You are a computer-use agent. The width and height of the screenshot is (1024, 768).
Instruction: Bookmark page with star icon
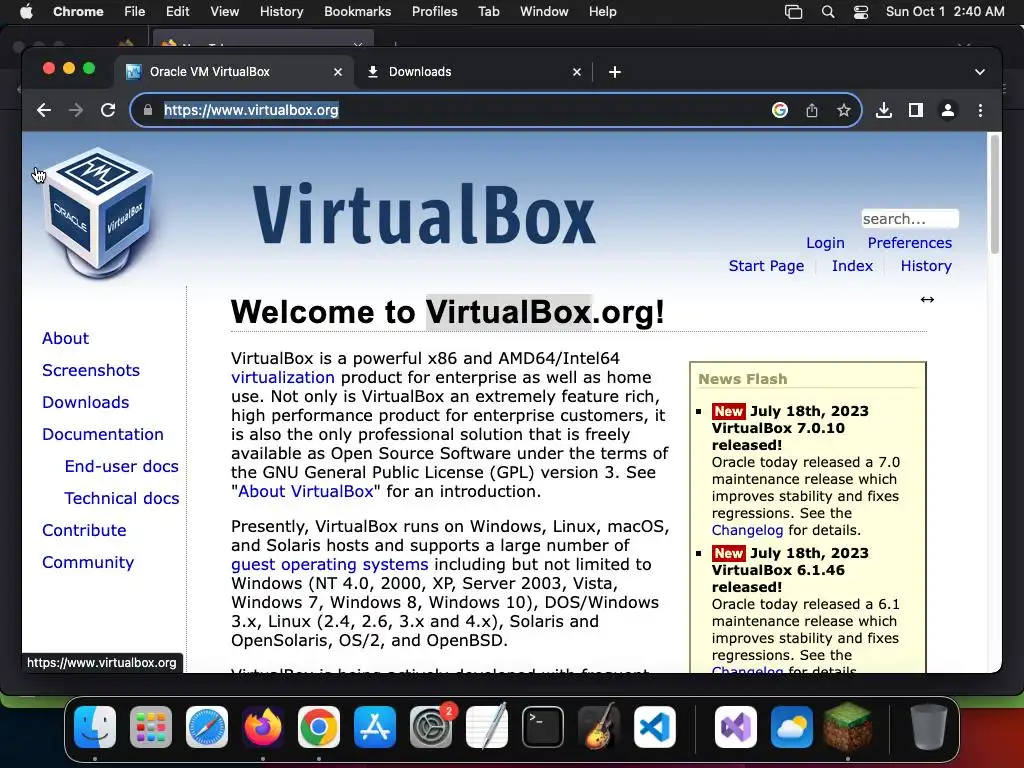(x=844, y=110)
